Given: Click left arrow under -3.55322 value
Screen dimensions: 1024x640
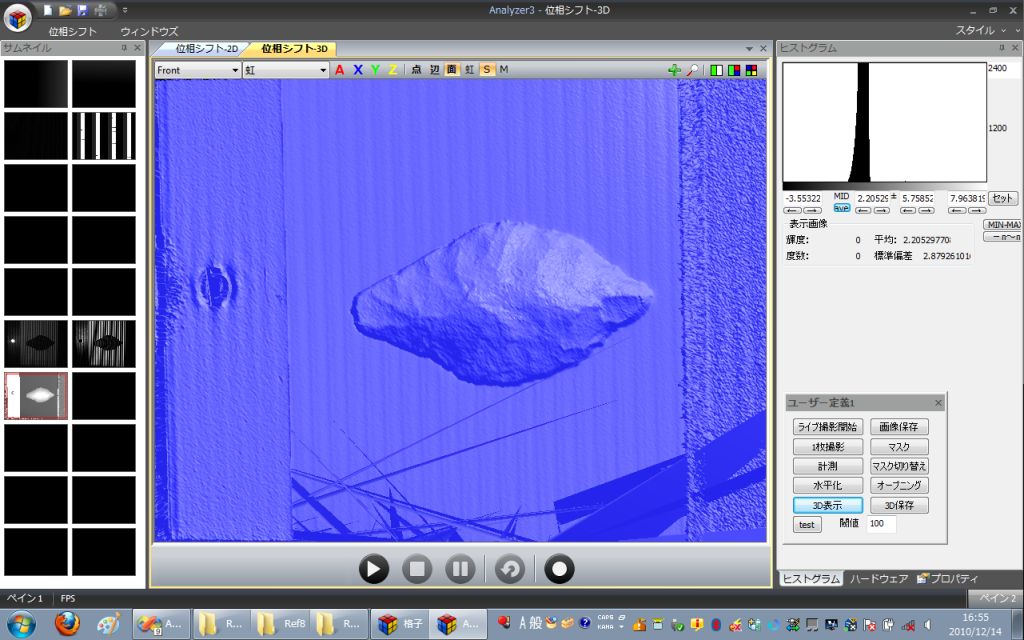Looking at the screenshot, I should [792, 210].
